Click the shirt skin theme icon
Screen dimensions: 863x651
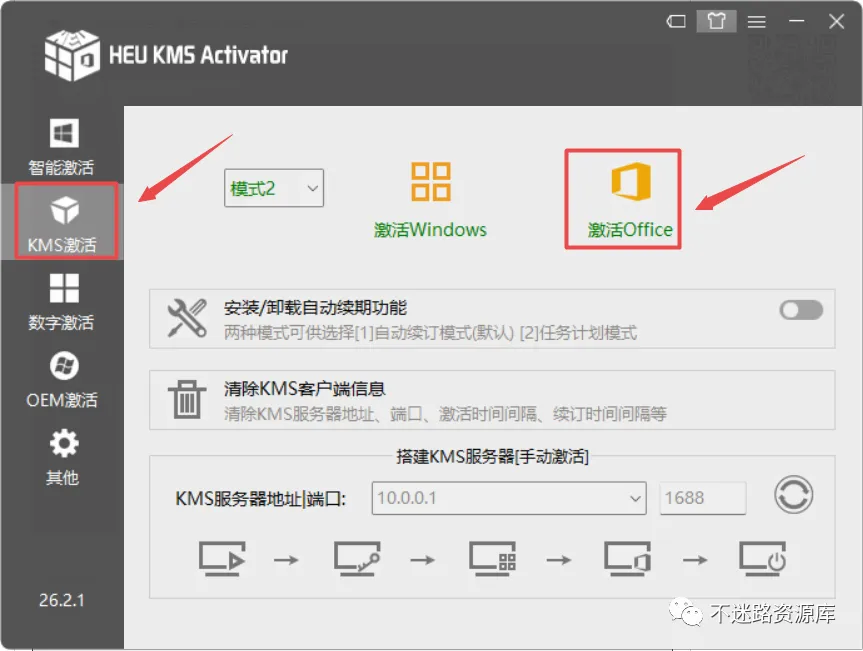coord(717,21)
